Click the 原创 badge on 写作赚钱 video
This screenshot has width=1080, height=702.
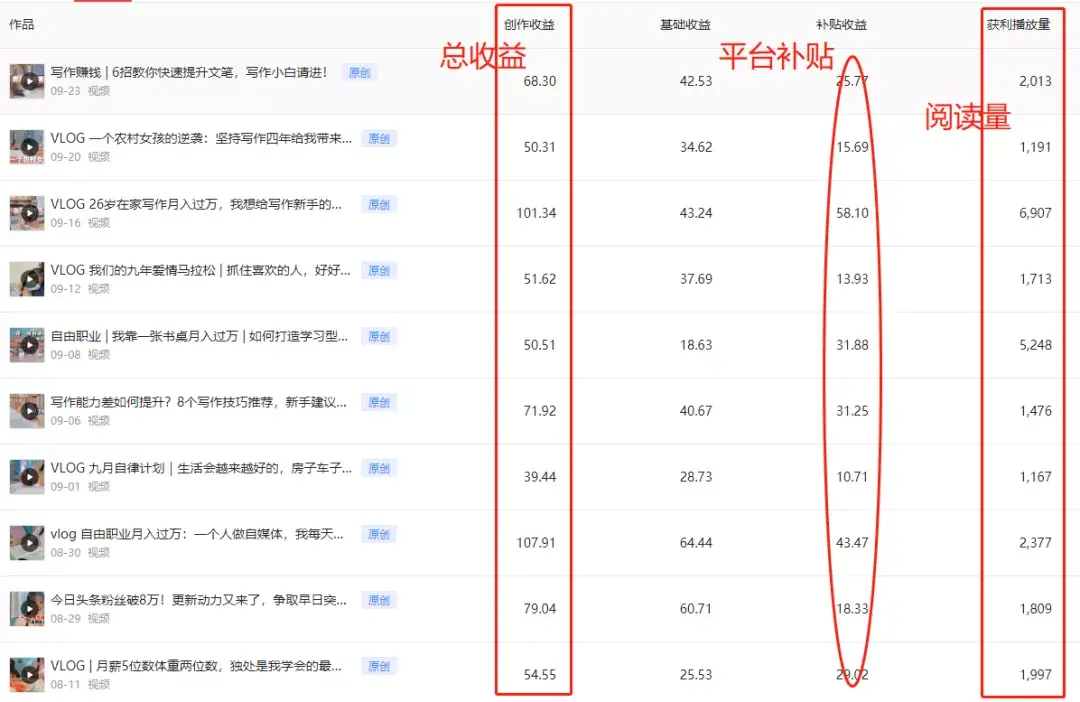[x=360, y=71]
